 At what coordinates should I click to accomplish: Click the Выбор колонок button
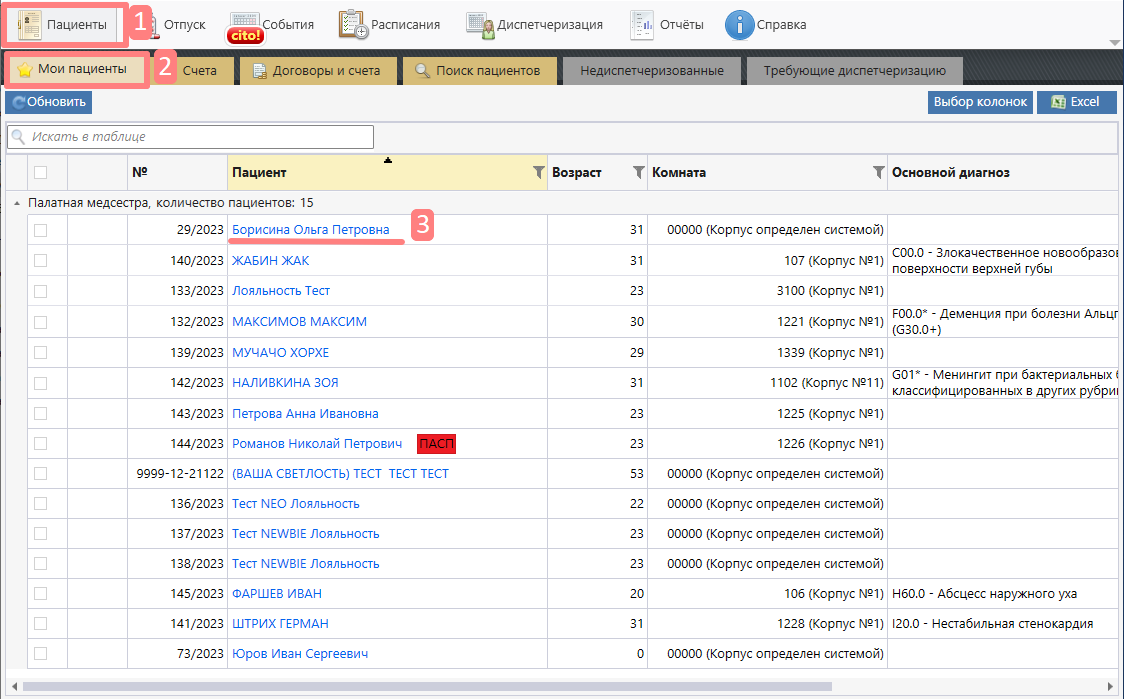click(980, 102)
